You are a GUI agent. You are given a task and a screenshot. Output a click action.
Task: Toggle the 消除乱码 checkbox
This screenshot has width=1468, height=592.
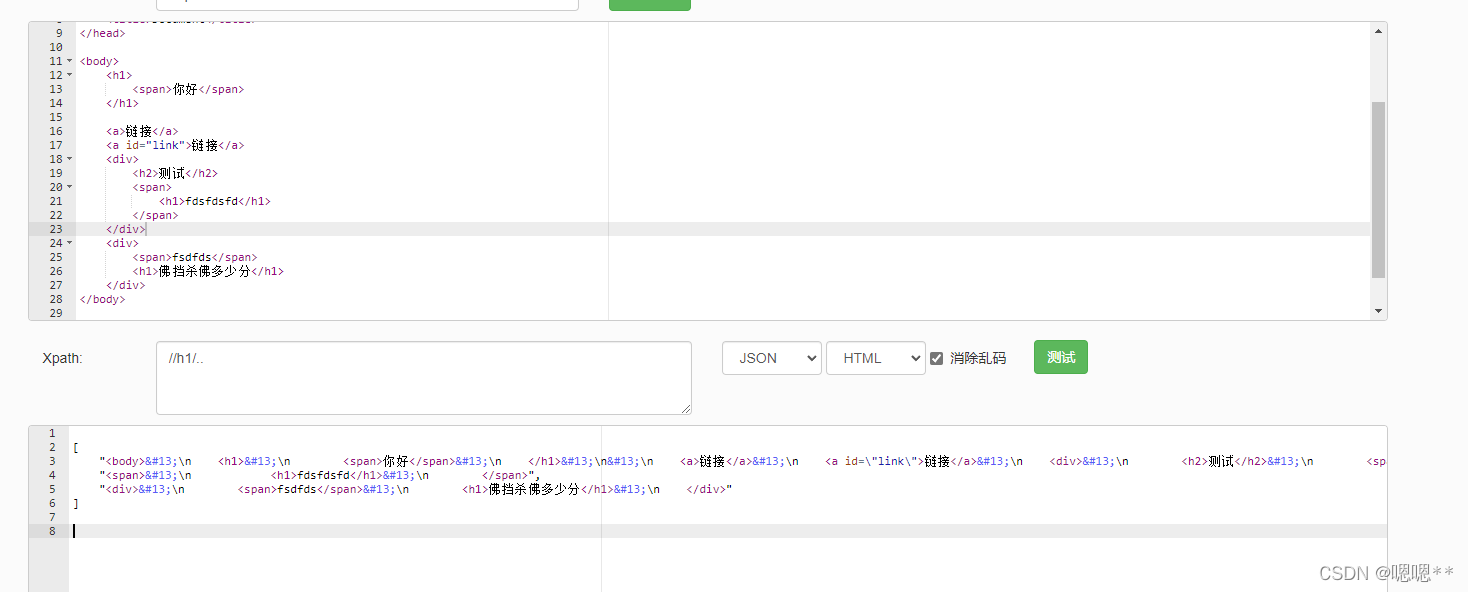click(x=937, y=358)
